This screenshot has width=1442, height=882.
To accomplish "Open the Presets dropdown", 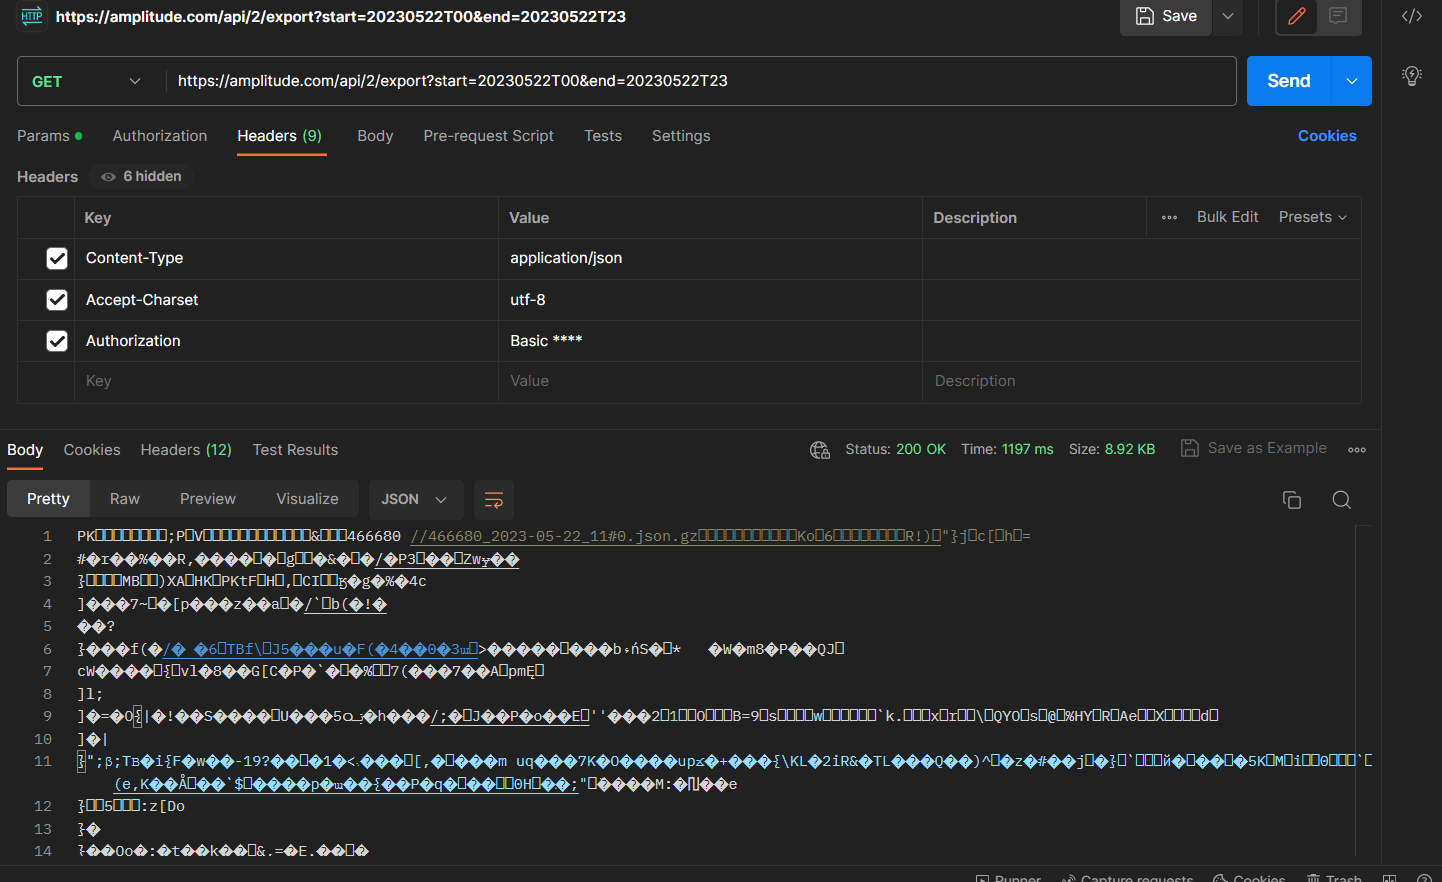I will [x=1313, y=217].
